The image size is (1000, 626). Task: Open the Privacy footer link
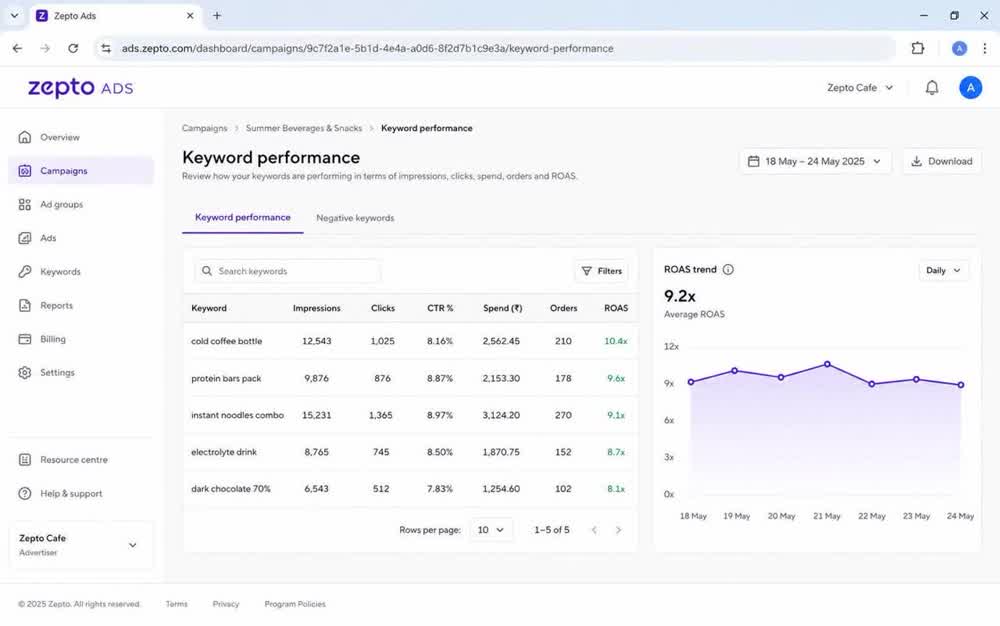[226, 604]
